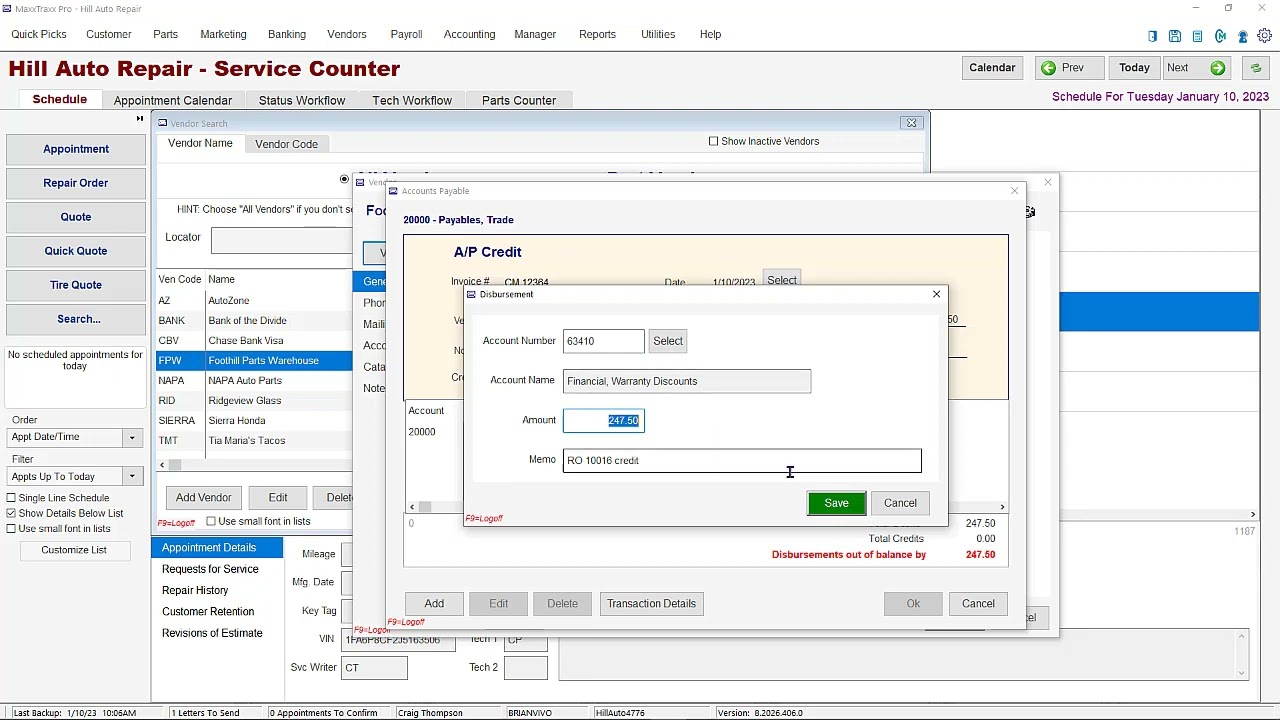This screenshot has height=720, width=1280.
Task: Open the settings gear icon
Action: pos(1265,36)
